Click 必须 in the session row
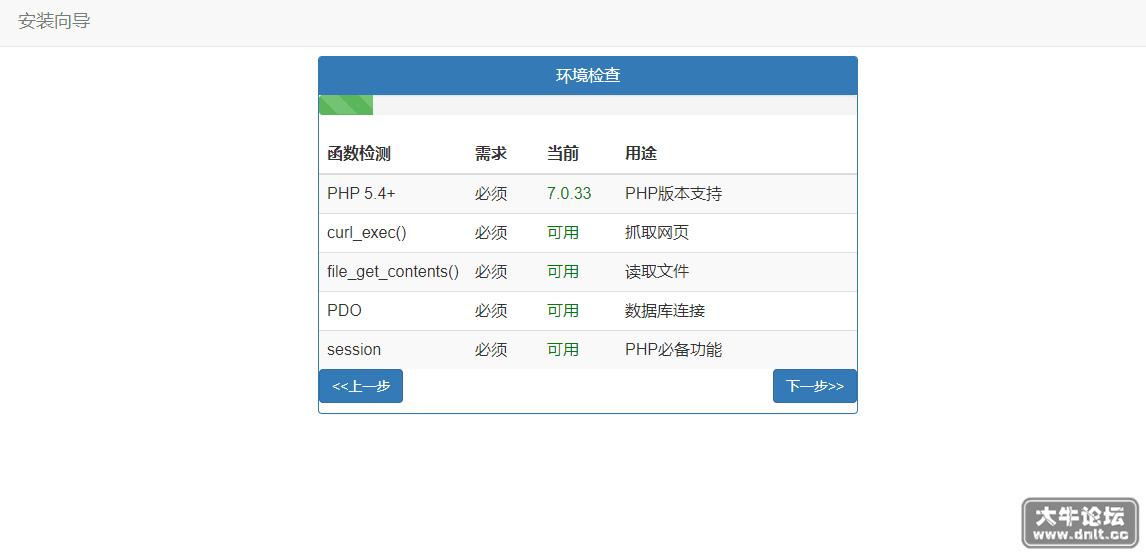Image resolution: width=1146 pixels, height=555 pixels. pos(491,350)
